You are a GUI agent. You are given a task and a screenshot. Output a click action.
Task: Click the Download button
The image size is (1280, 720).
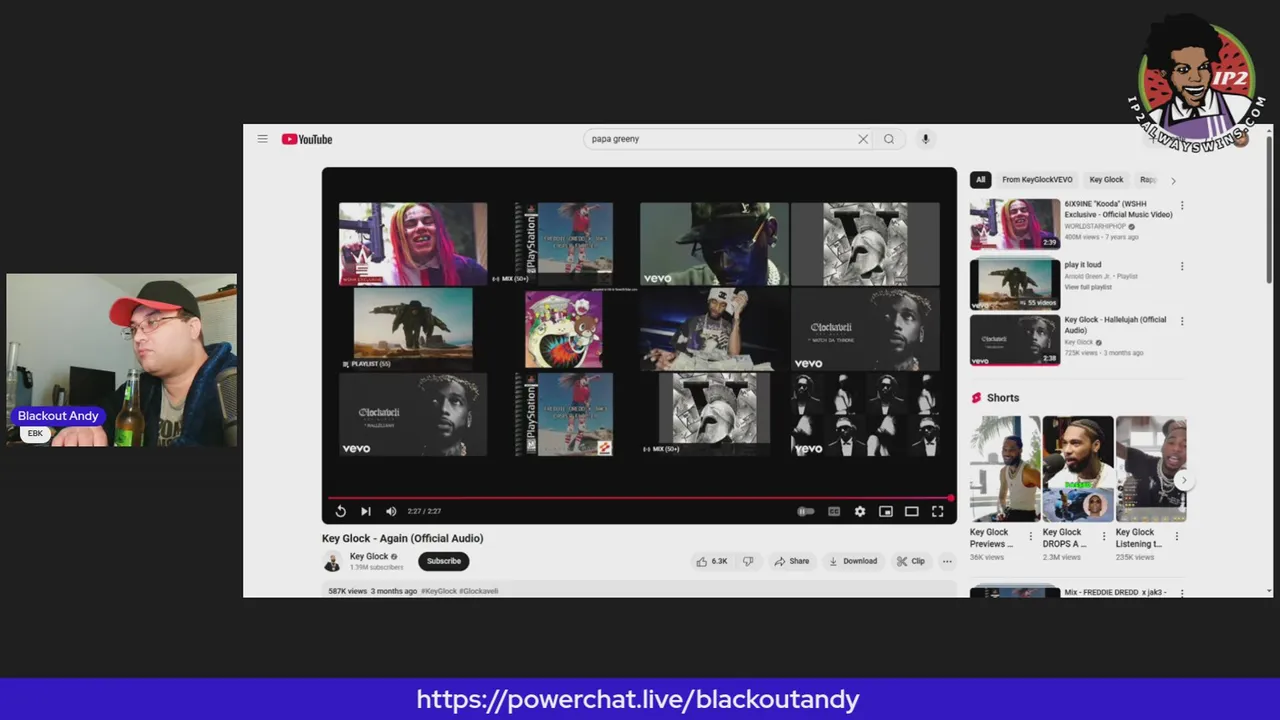tap(853, 561)
